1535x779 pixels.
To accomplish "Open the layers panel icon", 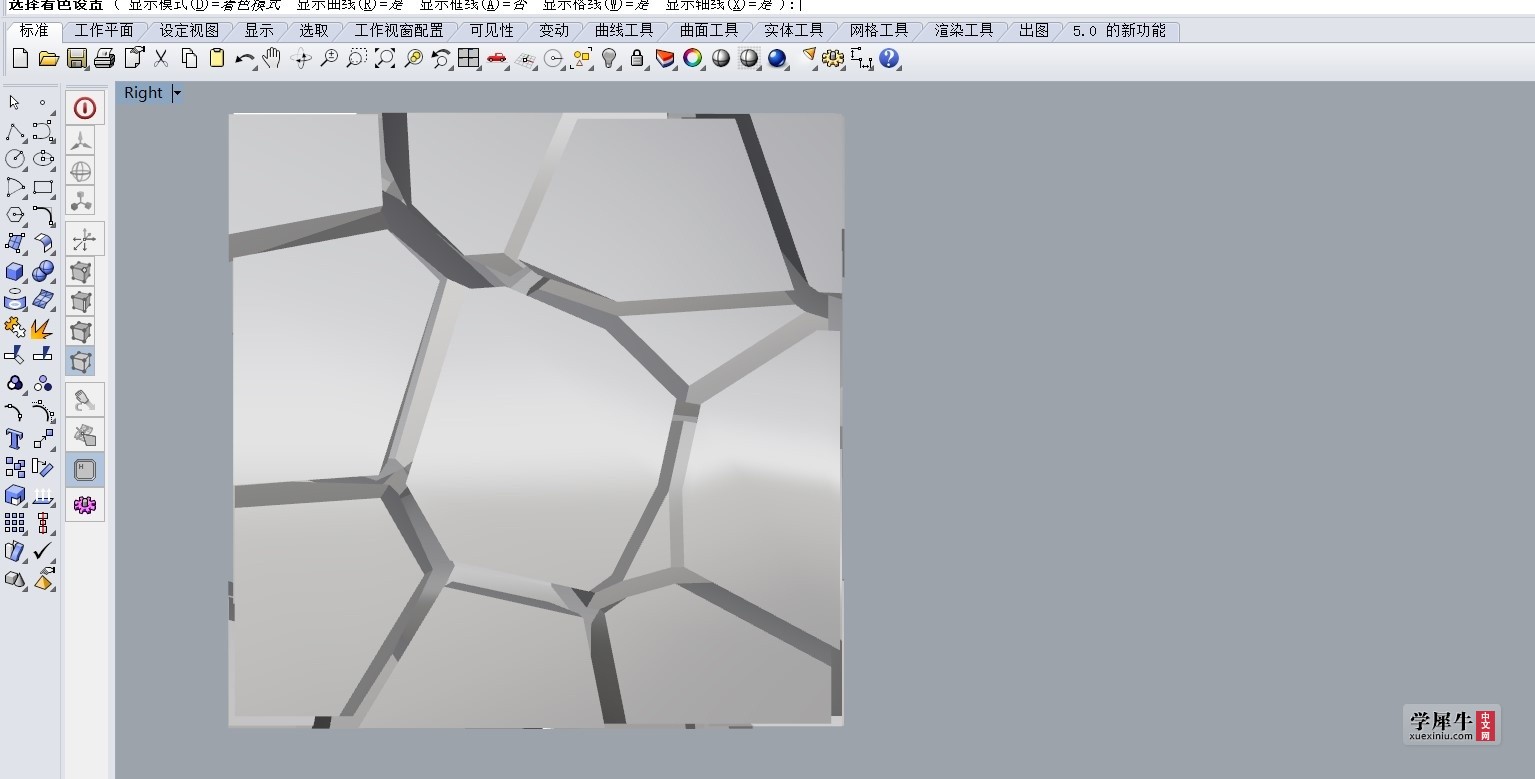I will 665,59.
